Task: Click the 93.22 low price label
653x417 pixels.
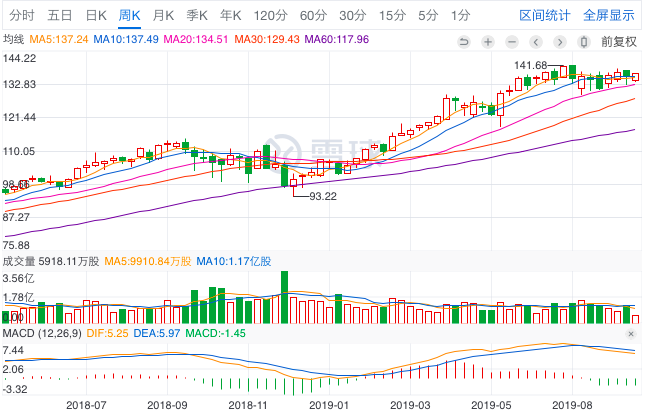Action: 323,196
